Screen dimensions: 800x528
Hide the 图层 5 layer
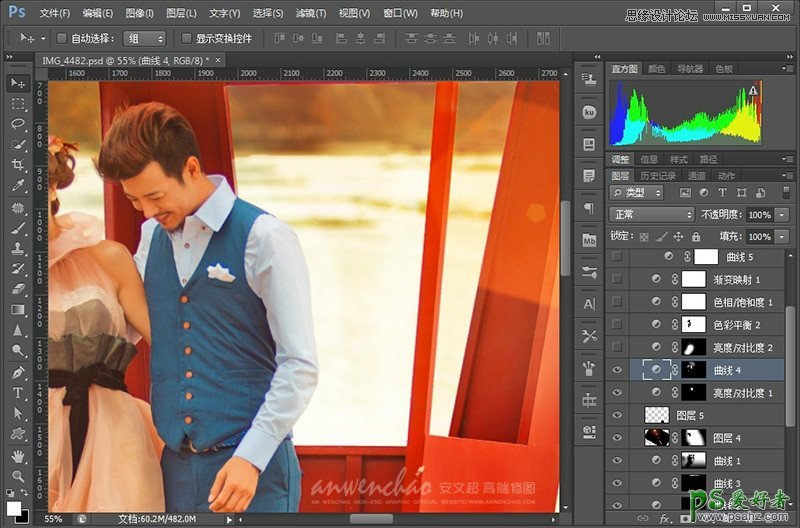(x=617, y=414)
